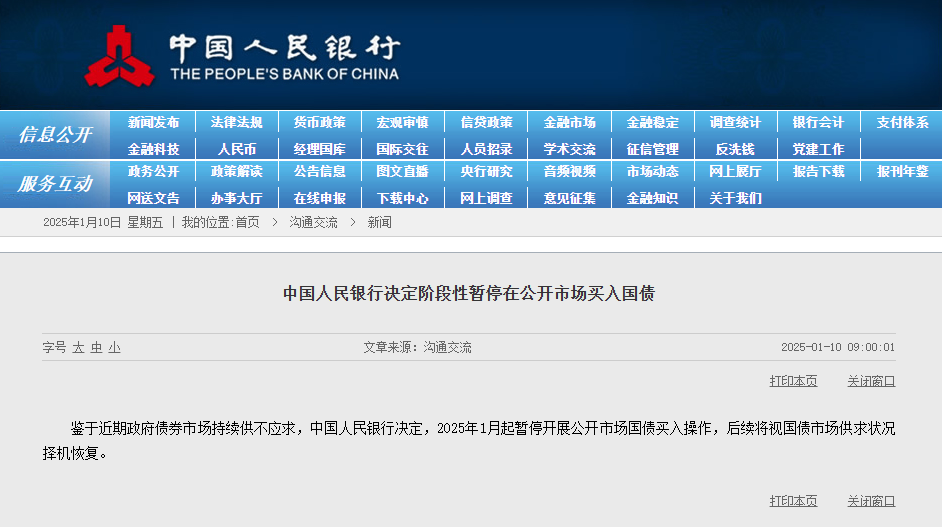
Task: Click upper 打印本页 link
Action: coord(793,381)
